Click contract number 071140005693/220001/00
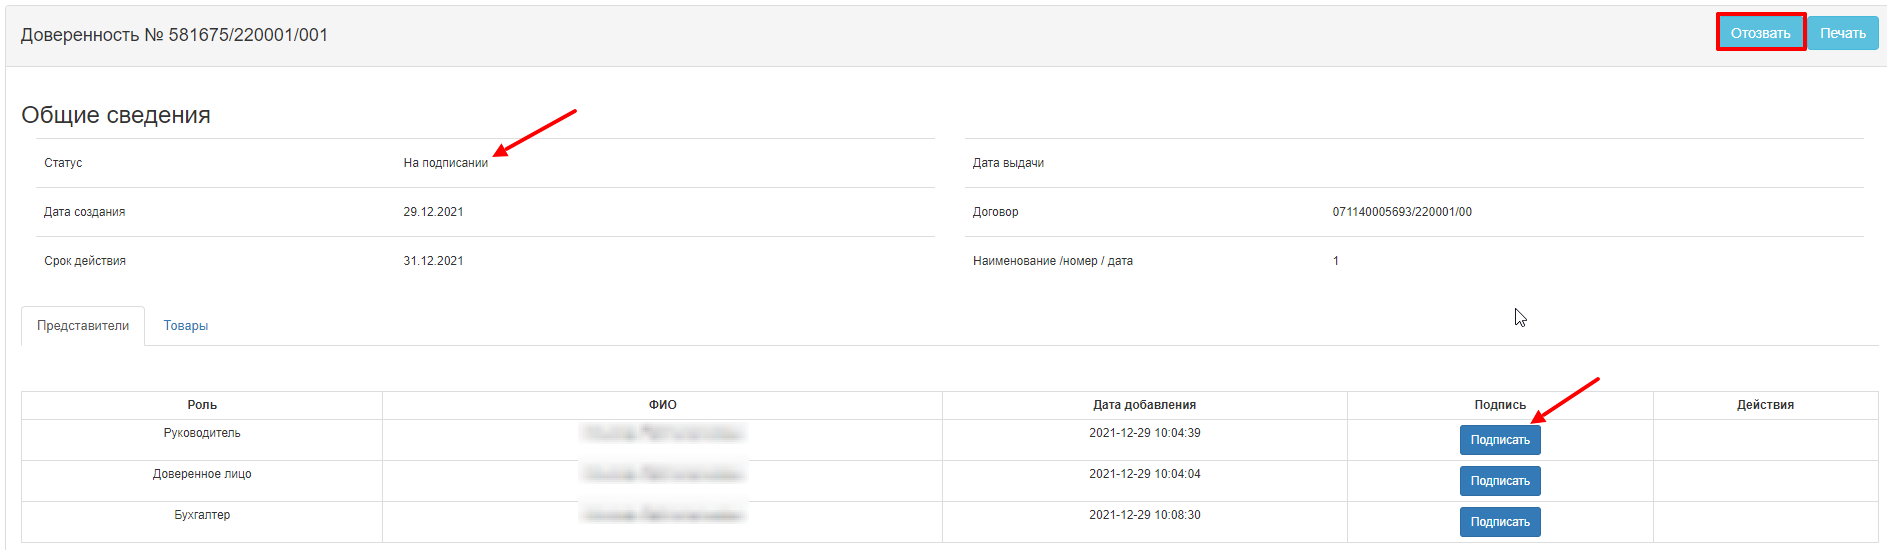 point(1401,212)
